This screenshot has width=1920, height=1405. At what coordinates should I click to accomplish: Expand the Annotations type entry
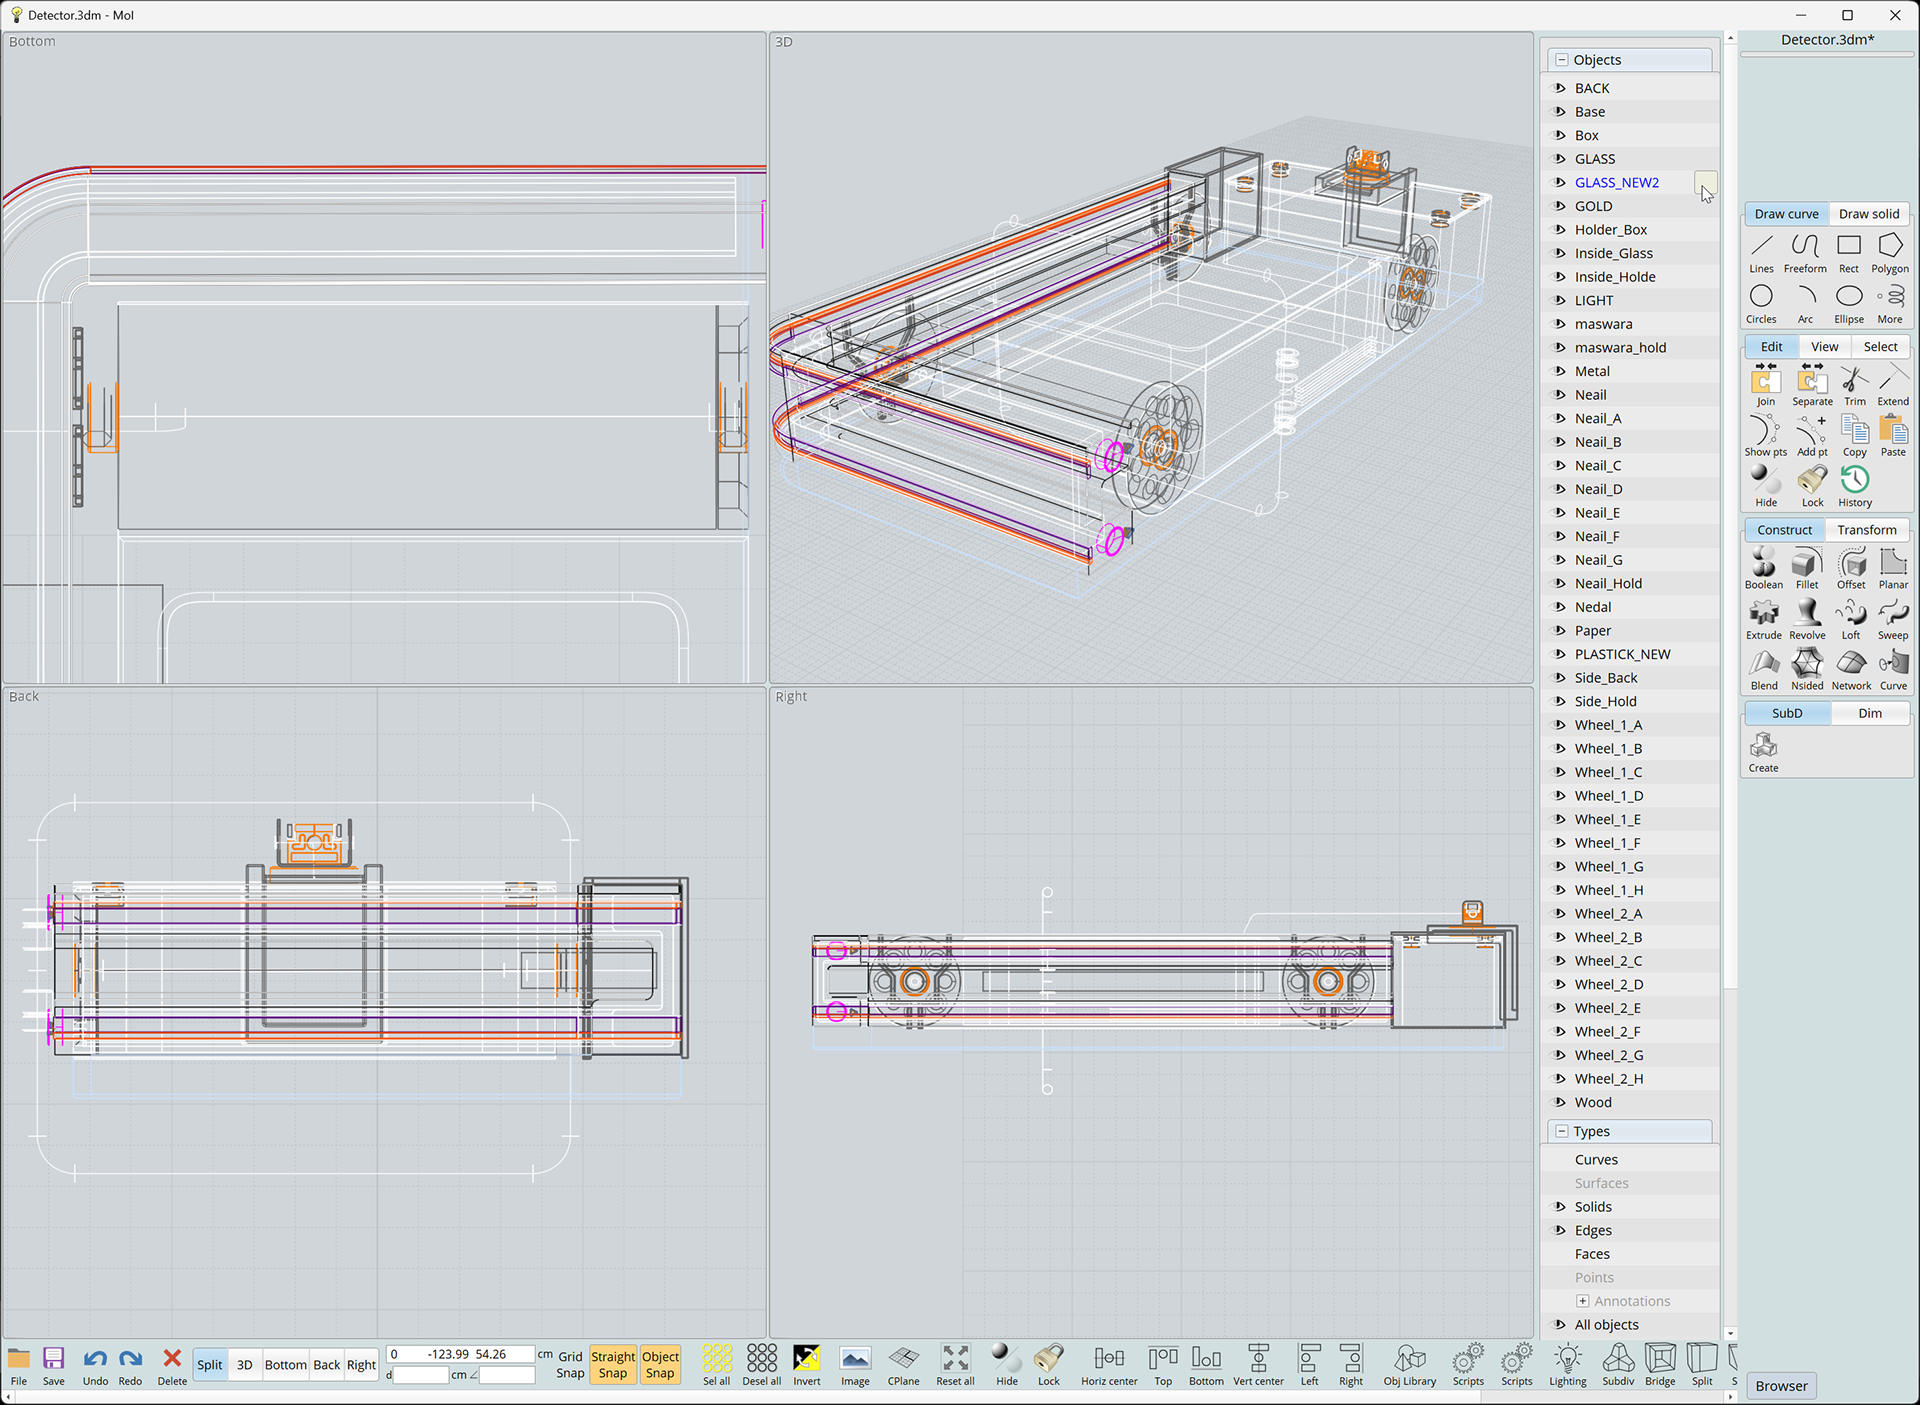click(1582, 1301)
